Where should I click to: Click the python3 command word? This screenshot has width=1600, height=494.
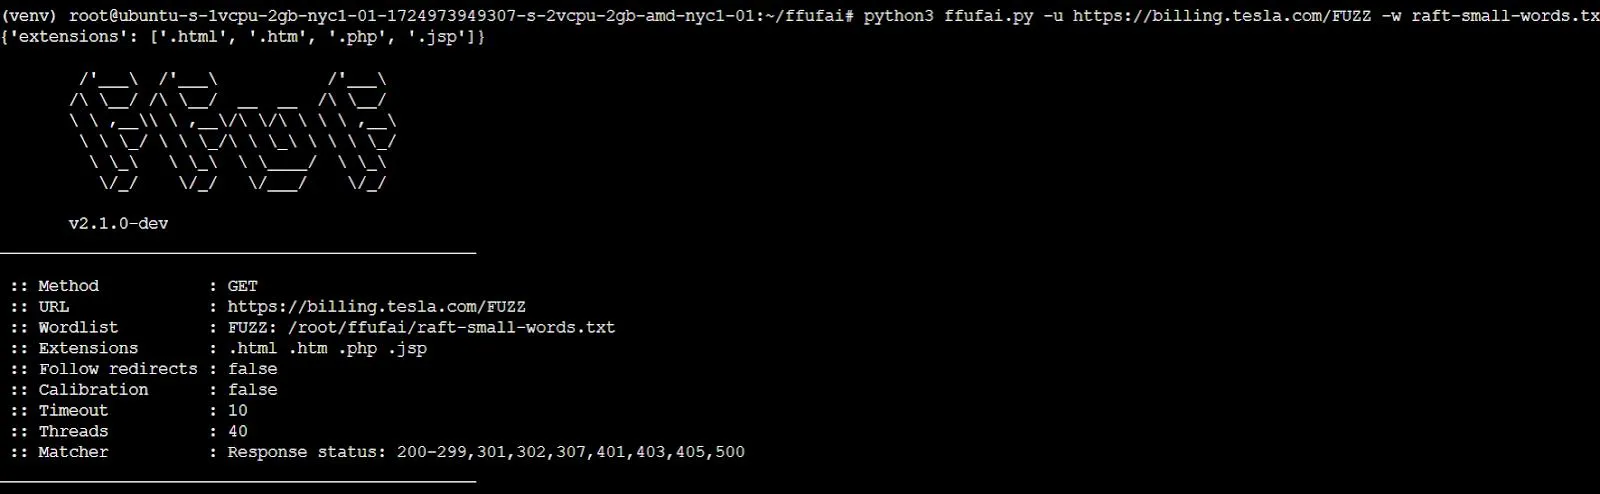(x=898, y=17)
